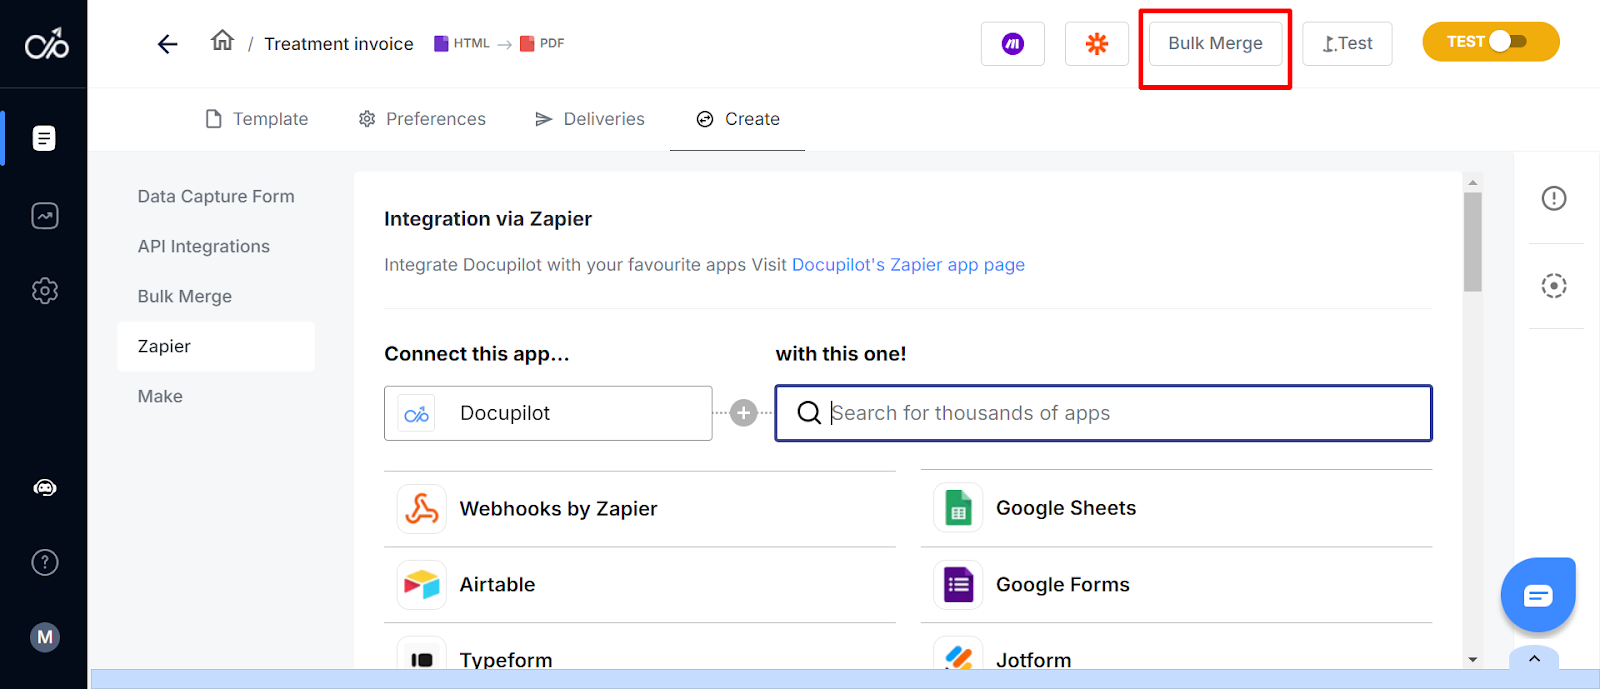This screenshot has height=689, width=1600.
Task: Choose Webhooks by Zapier from the list
Action: 640,509
